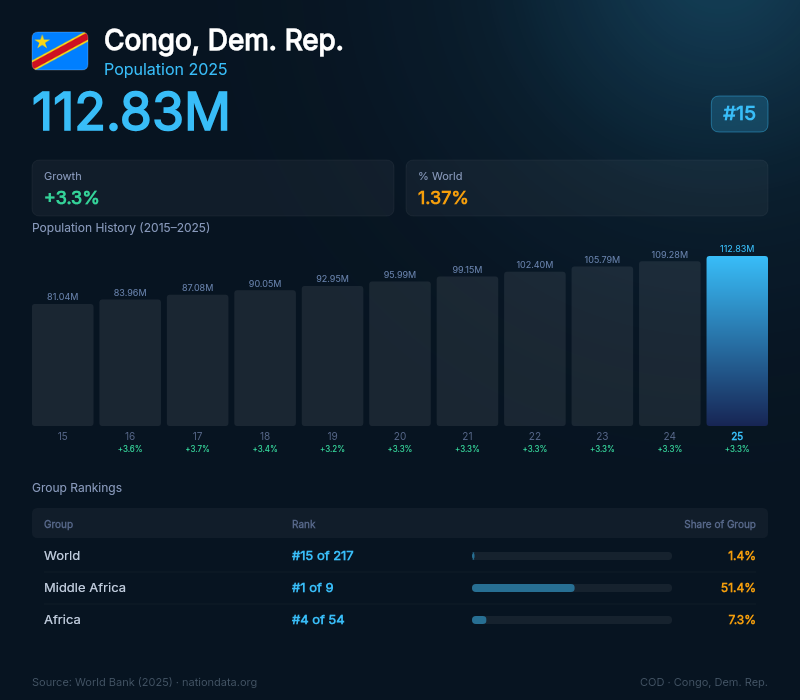
Task: Click the '#4 of 54' rank text
Action: tap(318, 620)
